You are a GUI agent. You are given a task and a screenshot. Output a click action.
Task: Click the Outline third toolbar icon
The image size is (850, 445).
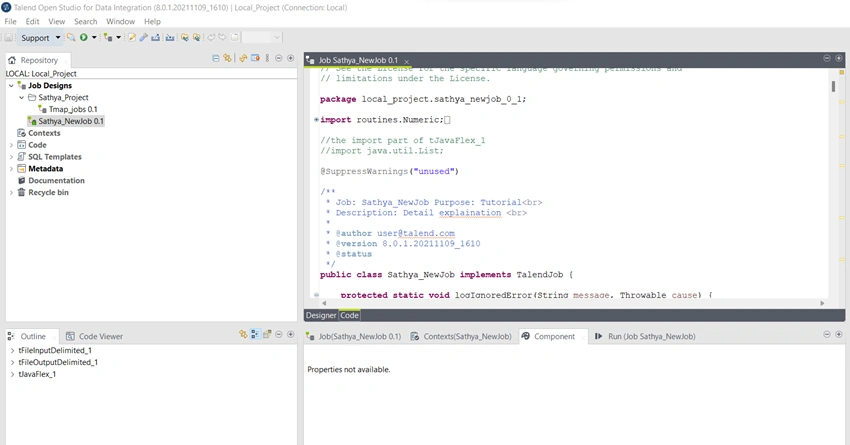tap(267, 334)
